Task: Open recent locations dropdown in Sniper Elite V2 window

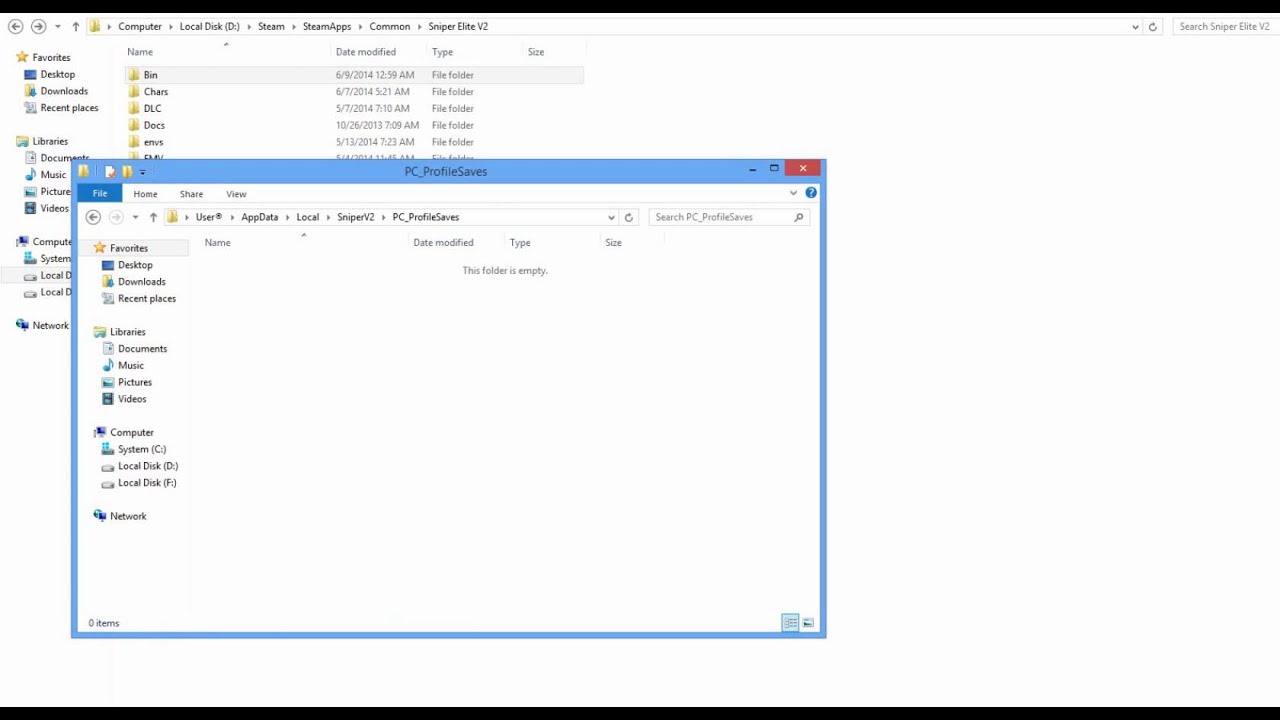Action: click(57, 27)
